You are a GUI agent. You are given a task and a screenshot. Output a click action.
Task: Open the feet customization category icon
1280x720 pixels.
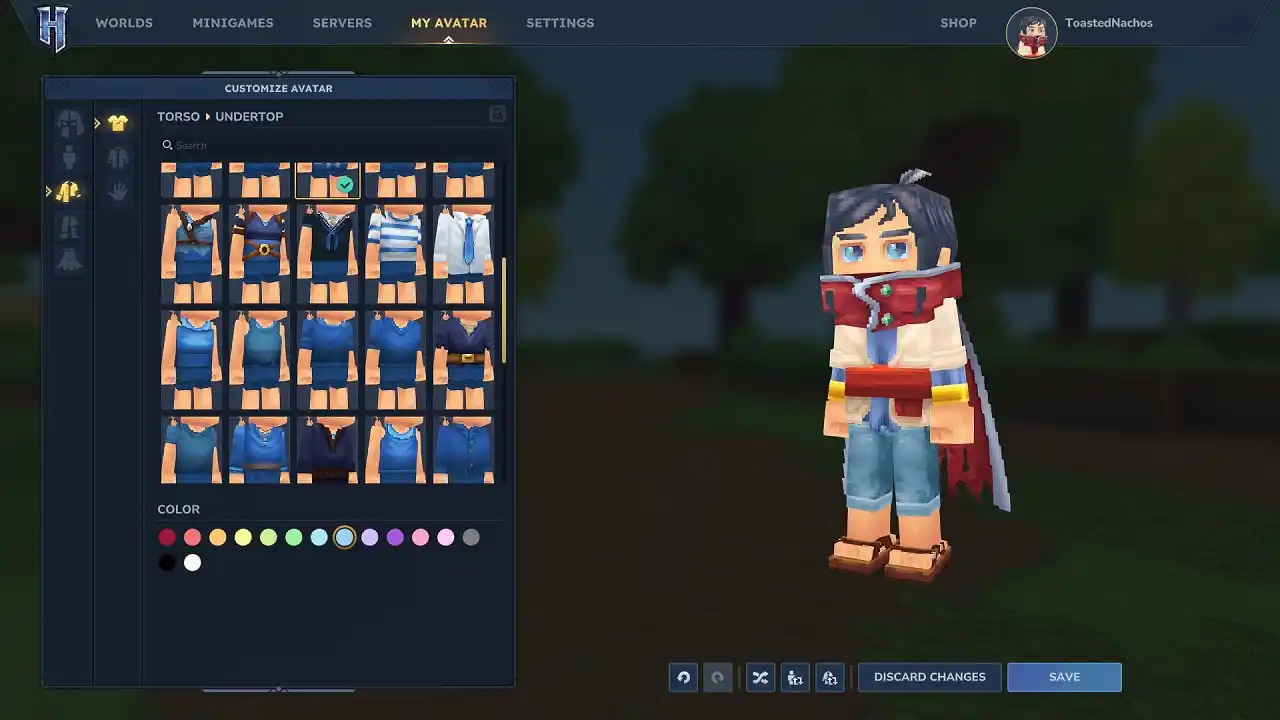tap(70, 260)
